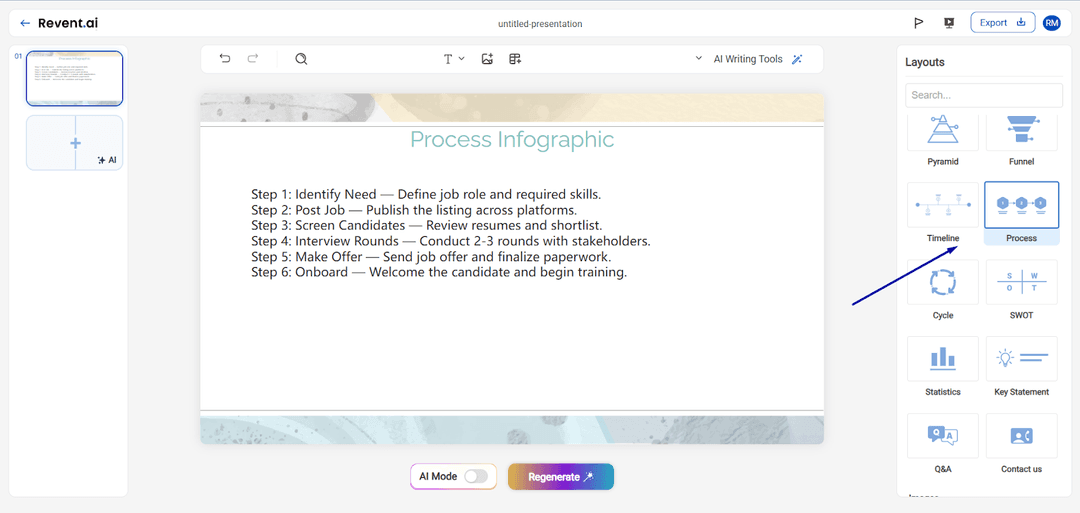This screenshot has height=513, width=1080.
Task: Insert a table with the table icon
Action: tap(515, 59)
